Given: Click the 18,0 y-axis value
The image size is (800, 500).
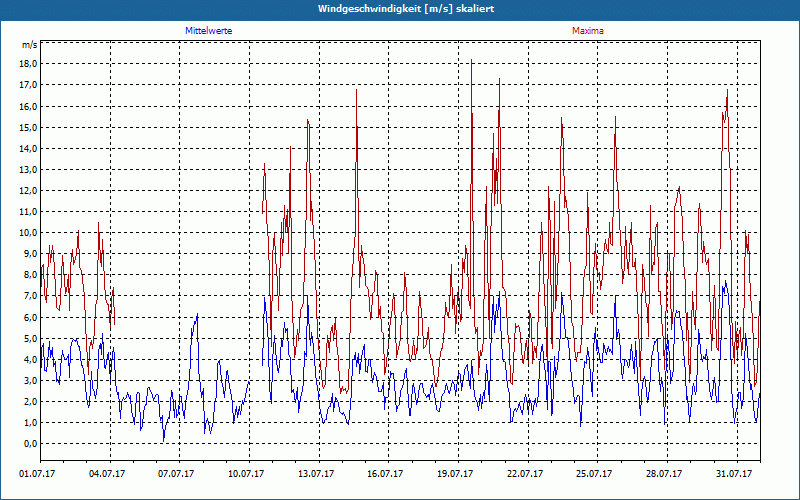Looking at the screenshot, I should [28, 64].
